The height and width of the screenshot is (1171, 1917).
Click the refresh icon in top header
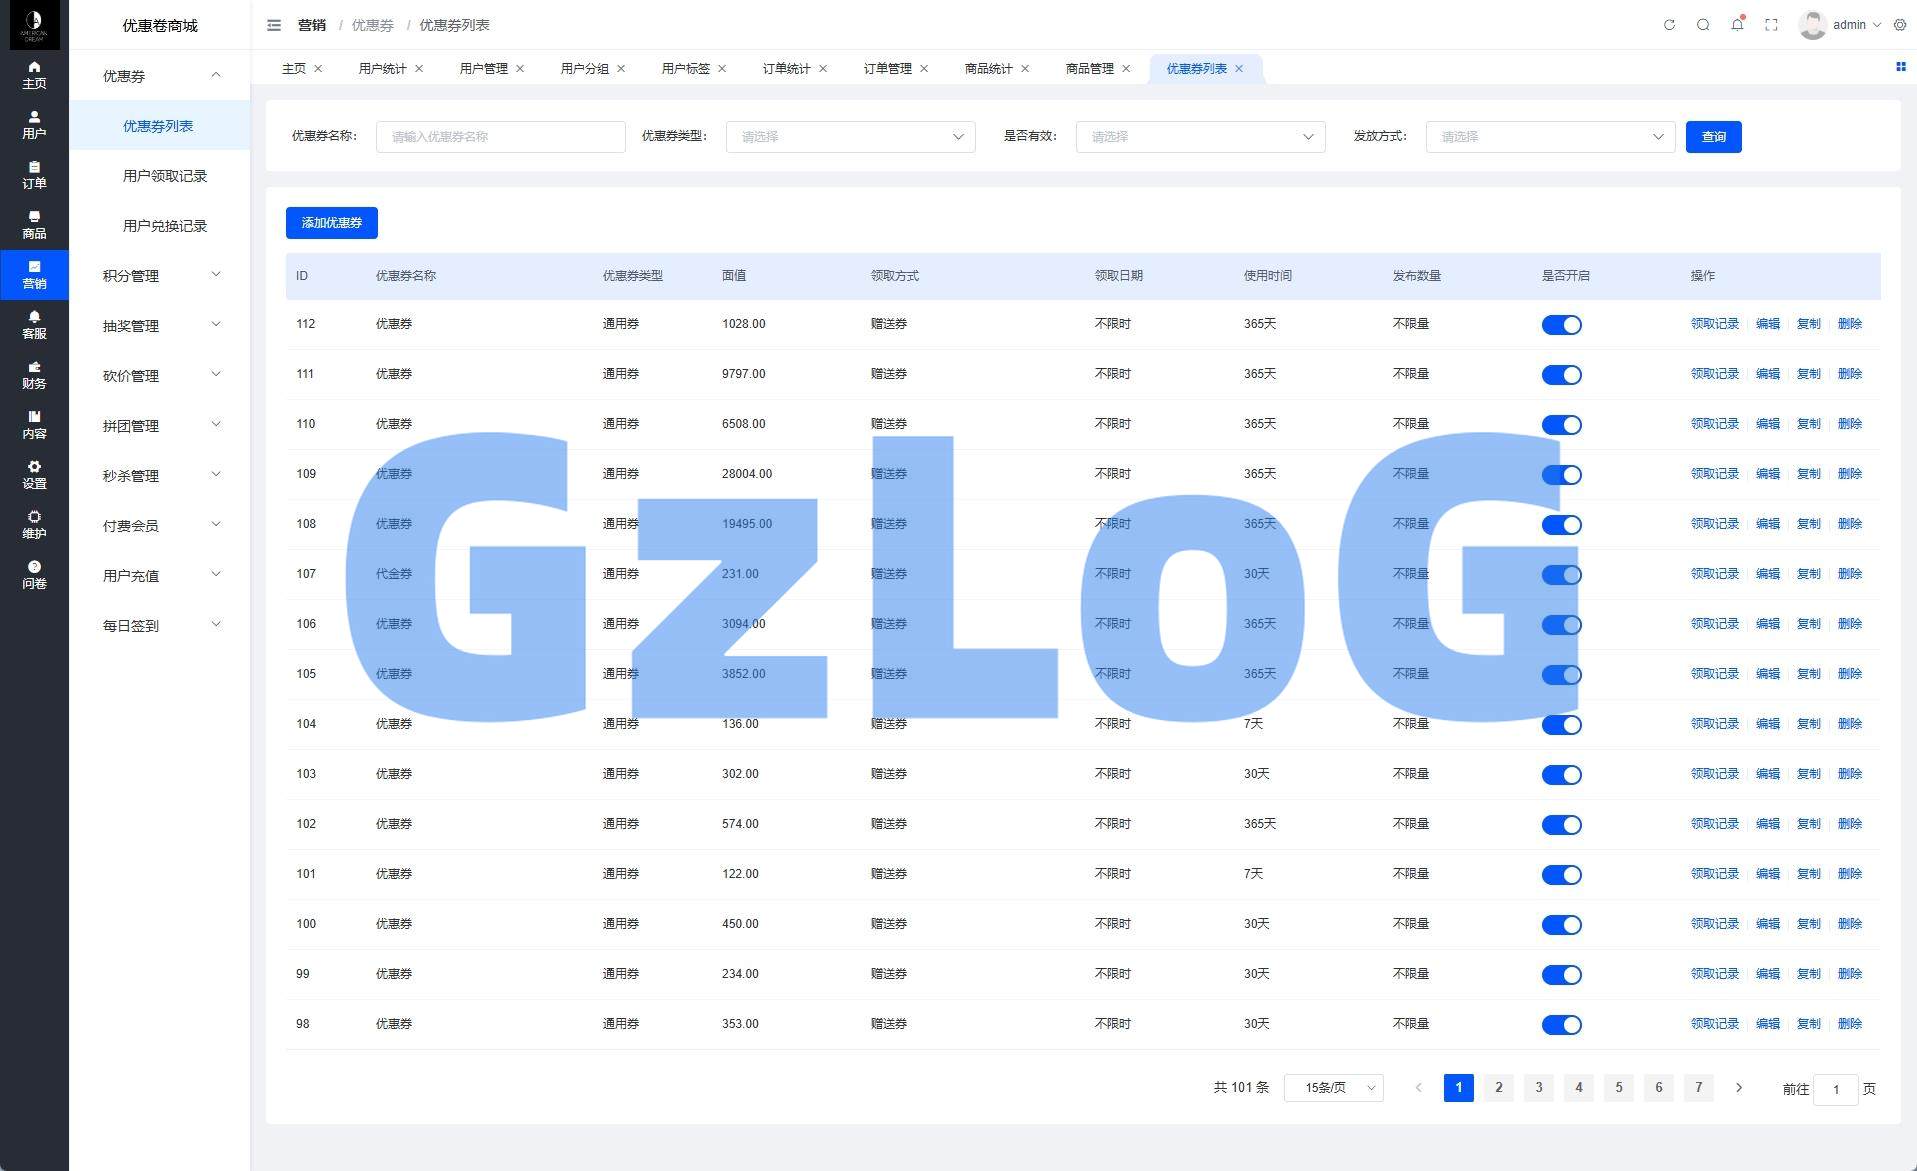(1669, 25)
